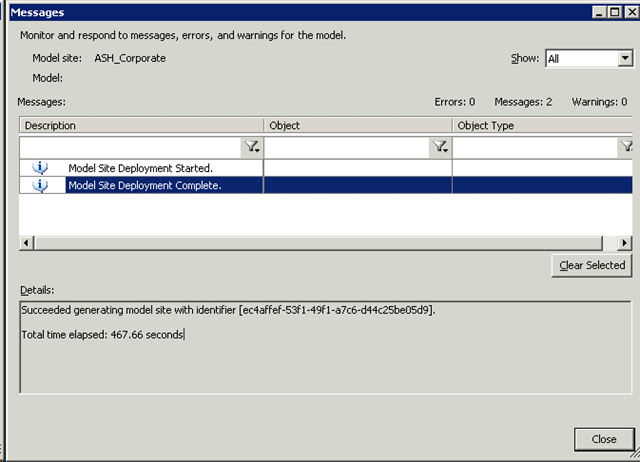Open the Show dropdown arrow
The height and width of the screenshot is (462, 640).
point(625,58)
